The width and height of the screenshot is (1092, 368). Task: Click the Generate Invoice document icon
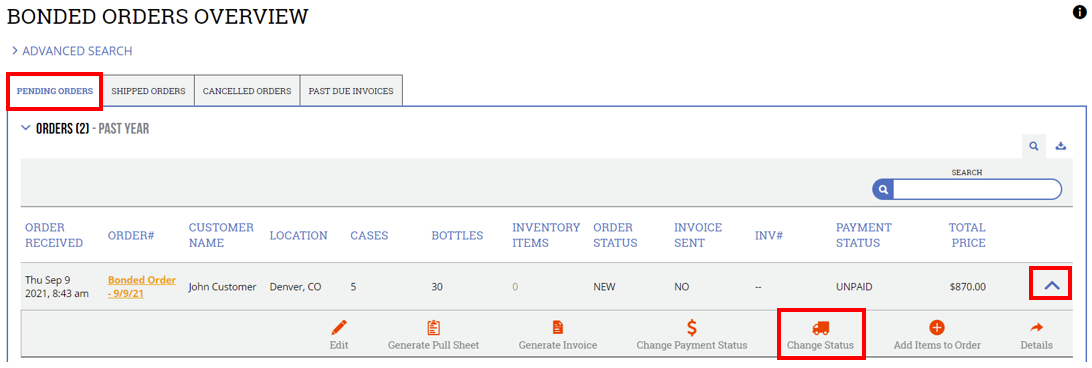click(x=557, y=328)
